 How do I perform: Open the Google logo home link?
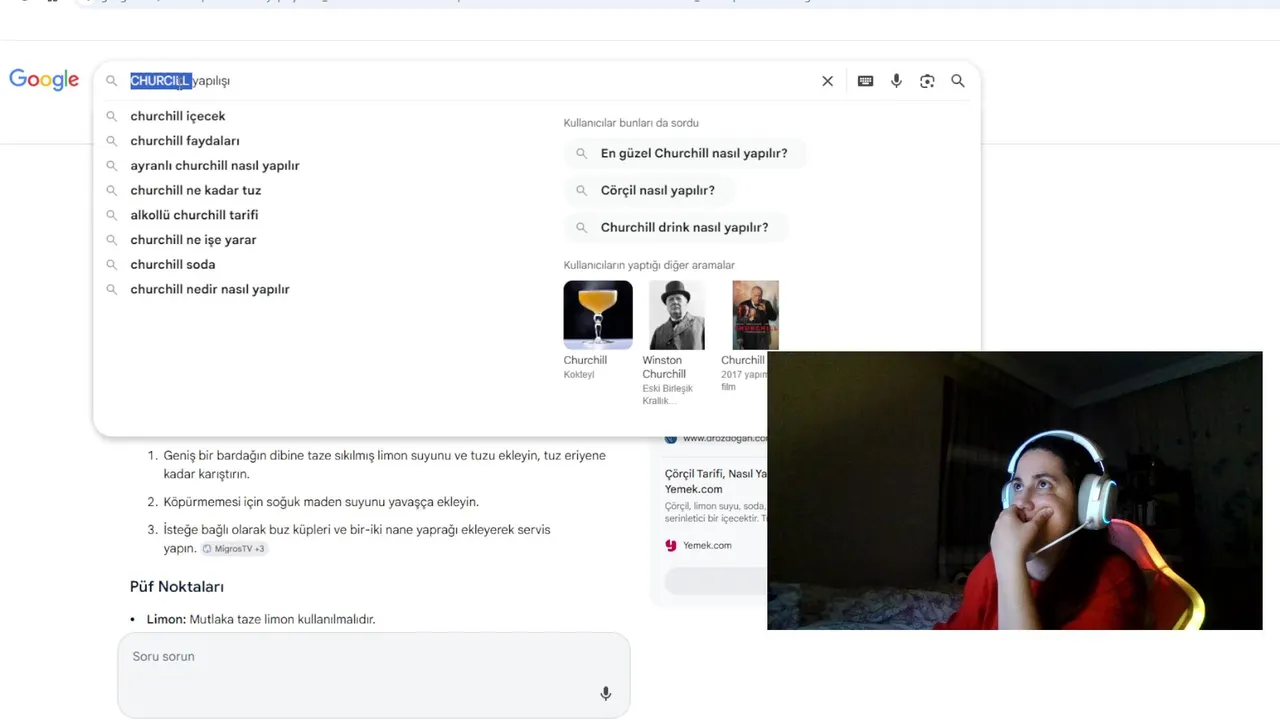coord(44,80)
